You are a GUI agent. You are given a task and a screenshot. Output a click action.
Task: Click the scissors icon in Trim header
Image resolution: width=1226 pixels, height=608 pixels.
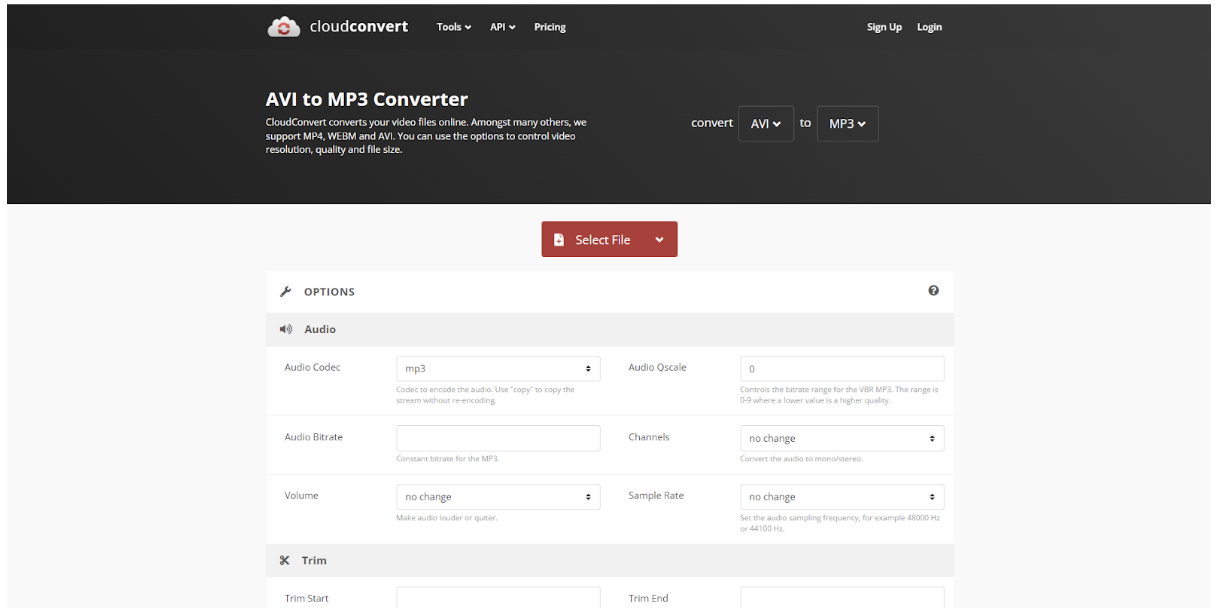pos(285,561)
